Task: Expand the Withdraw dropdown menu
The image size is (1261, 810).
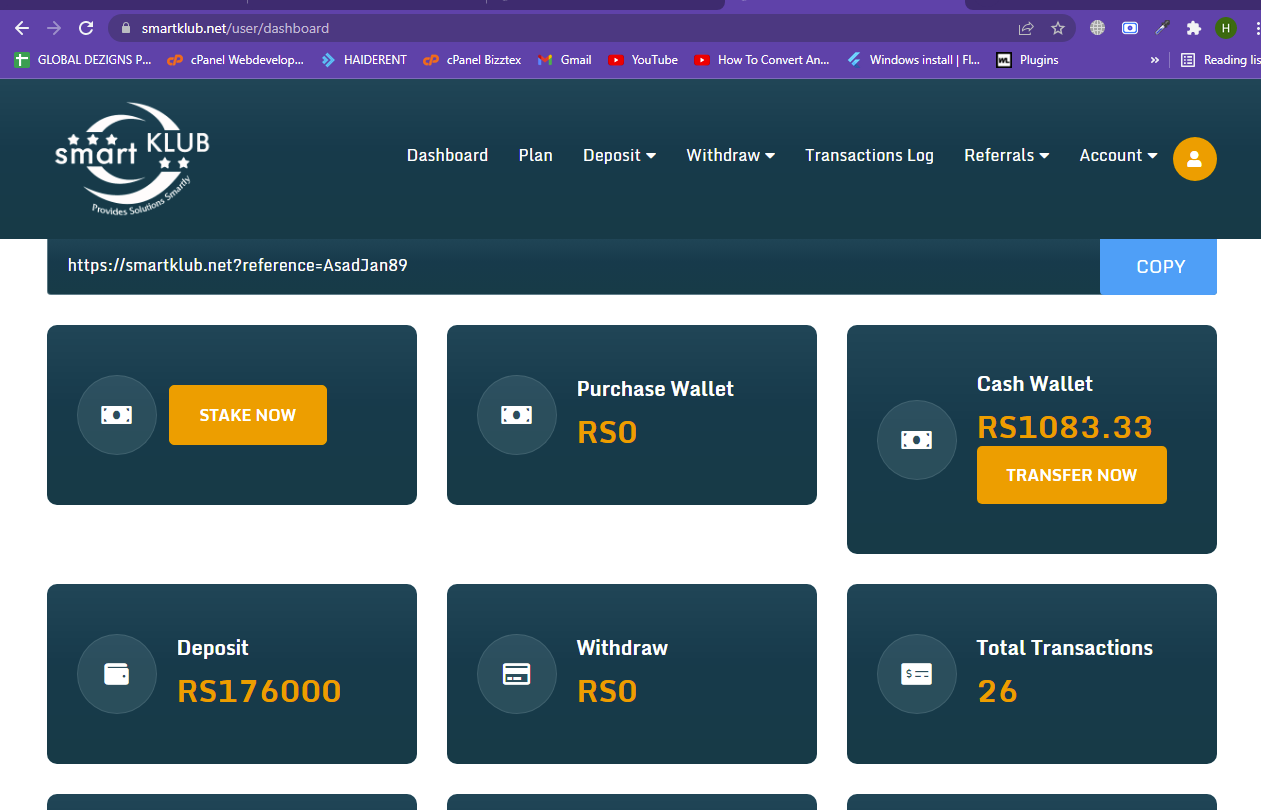Action: (730, 155)
